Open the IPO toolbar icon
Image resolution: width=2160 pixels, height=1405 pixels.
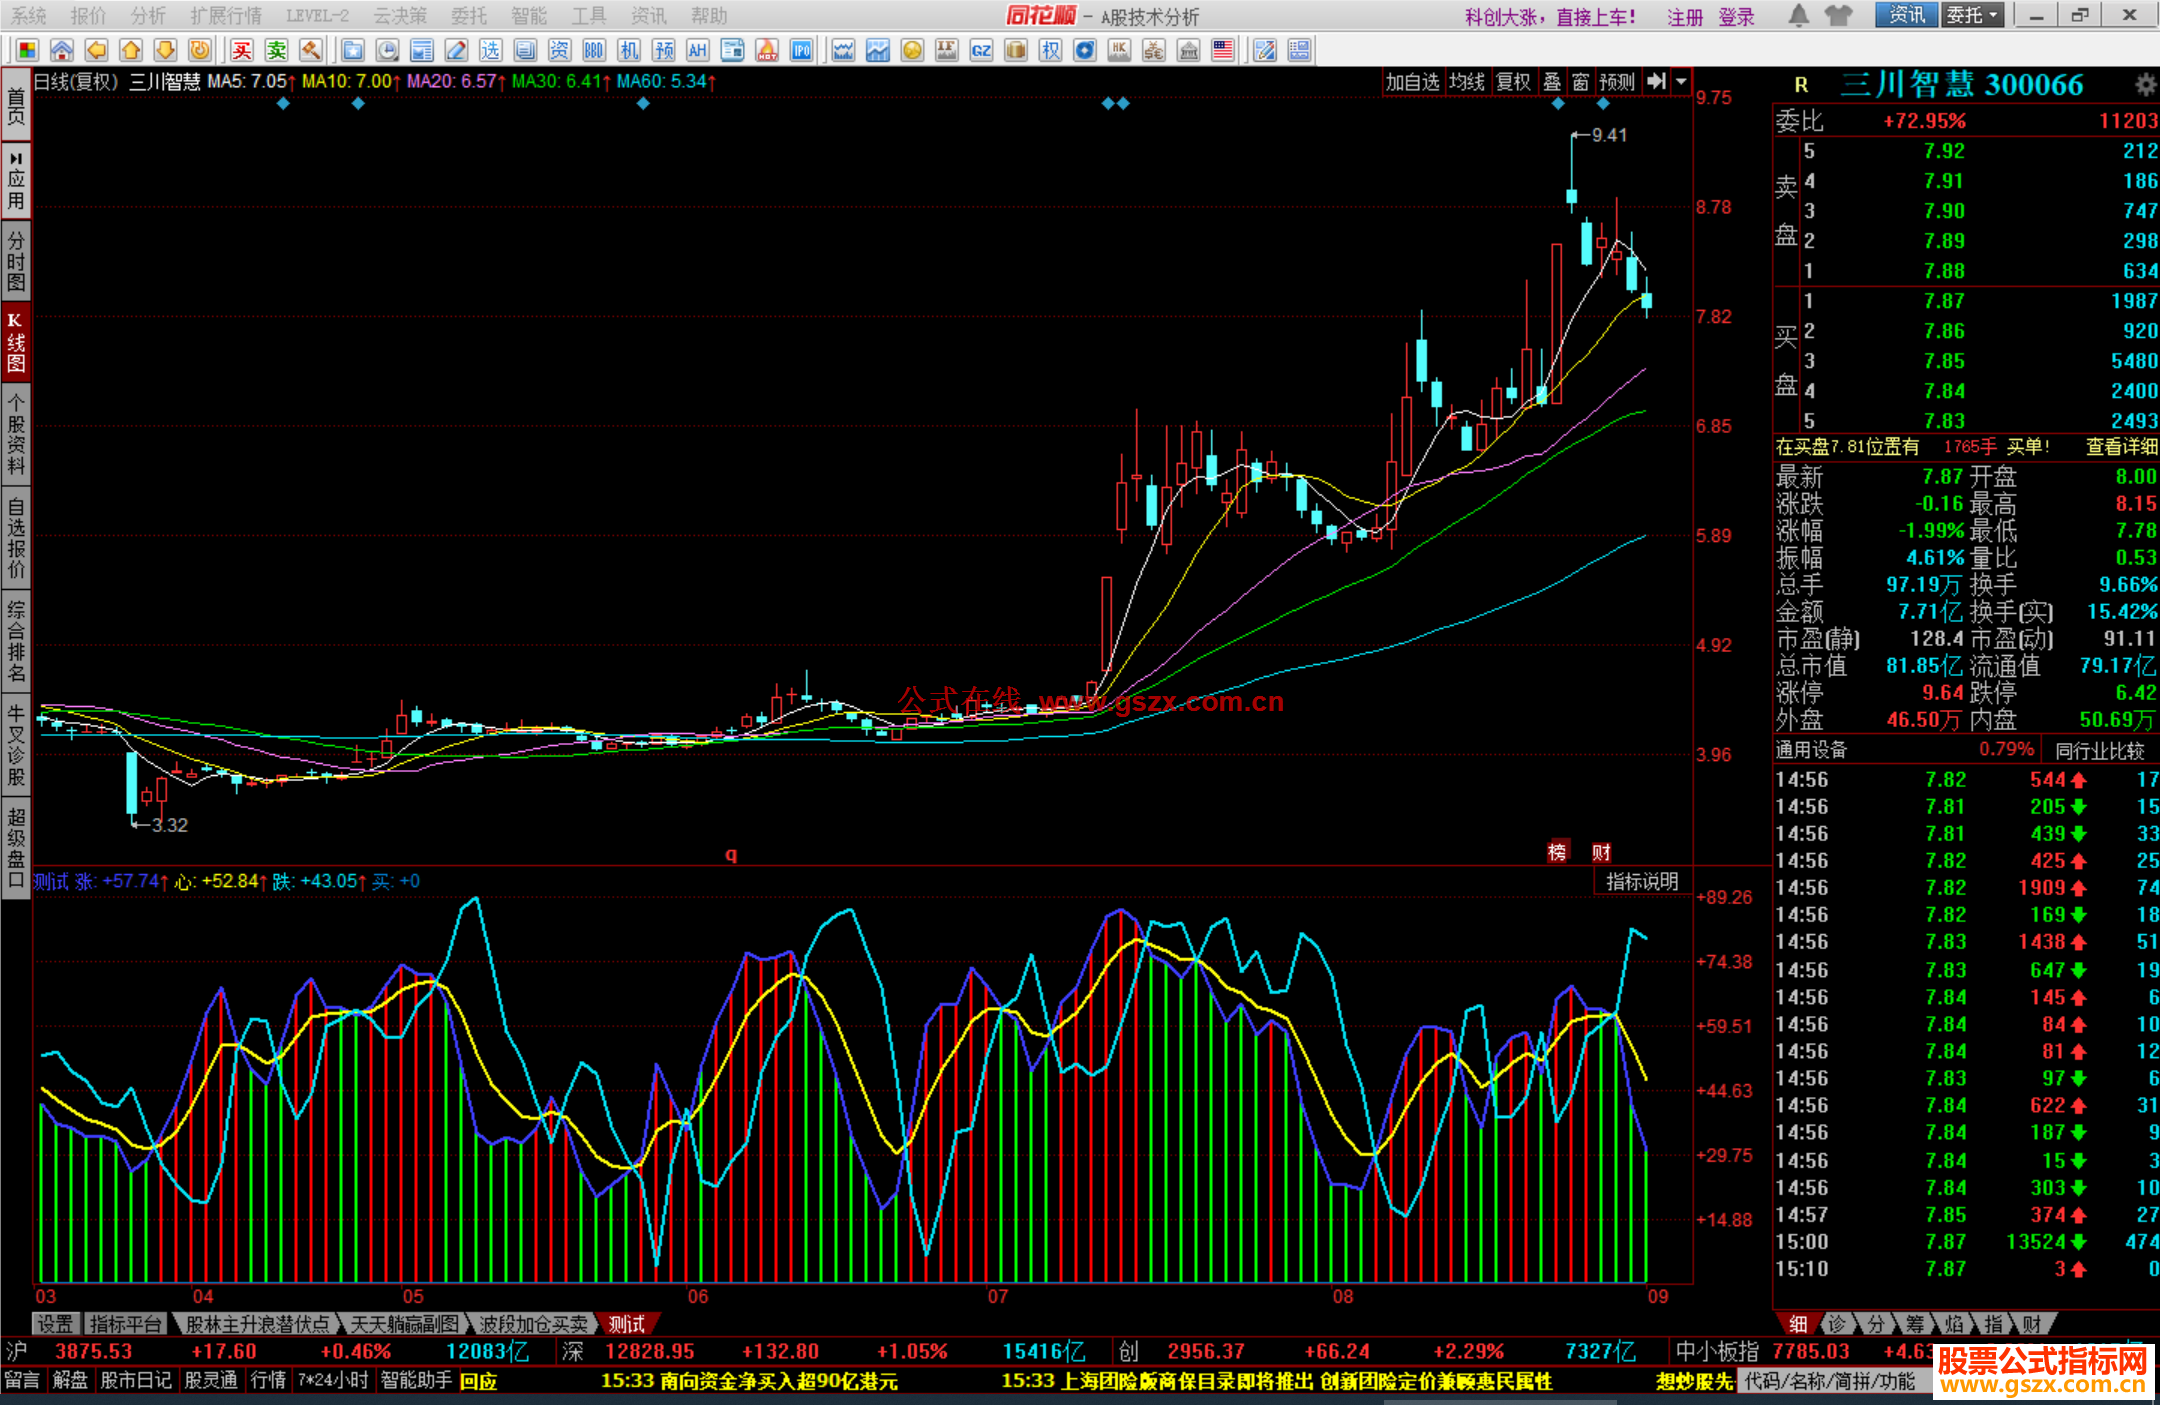tap(801, 50)
